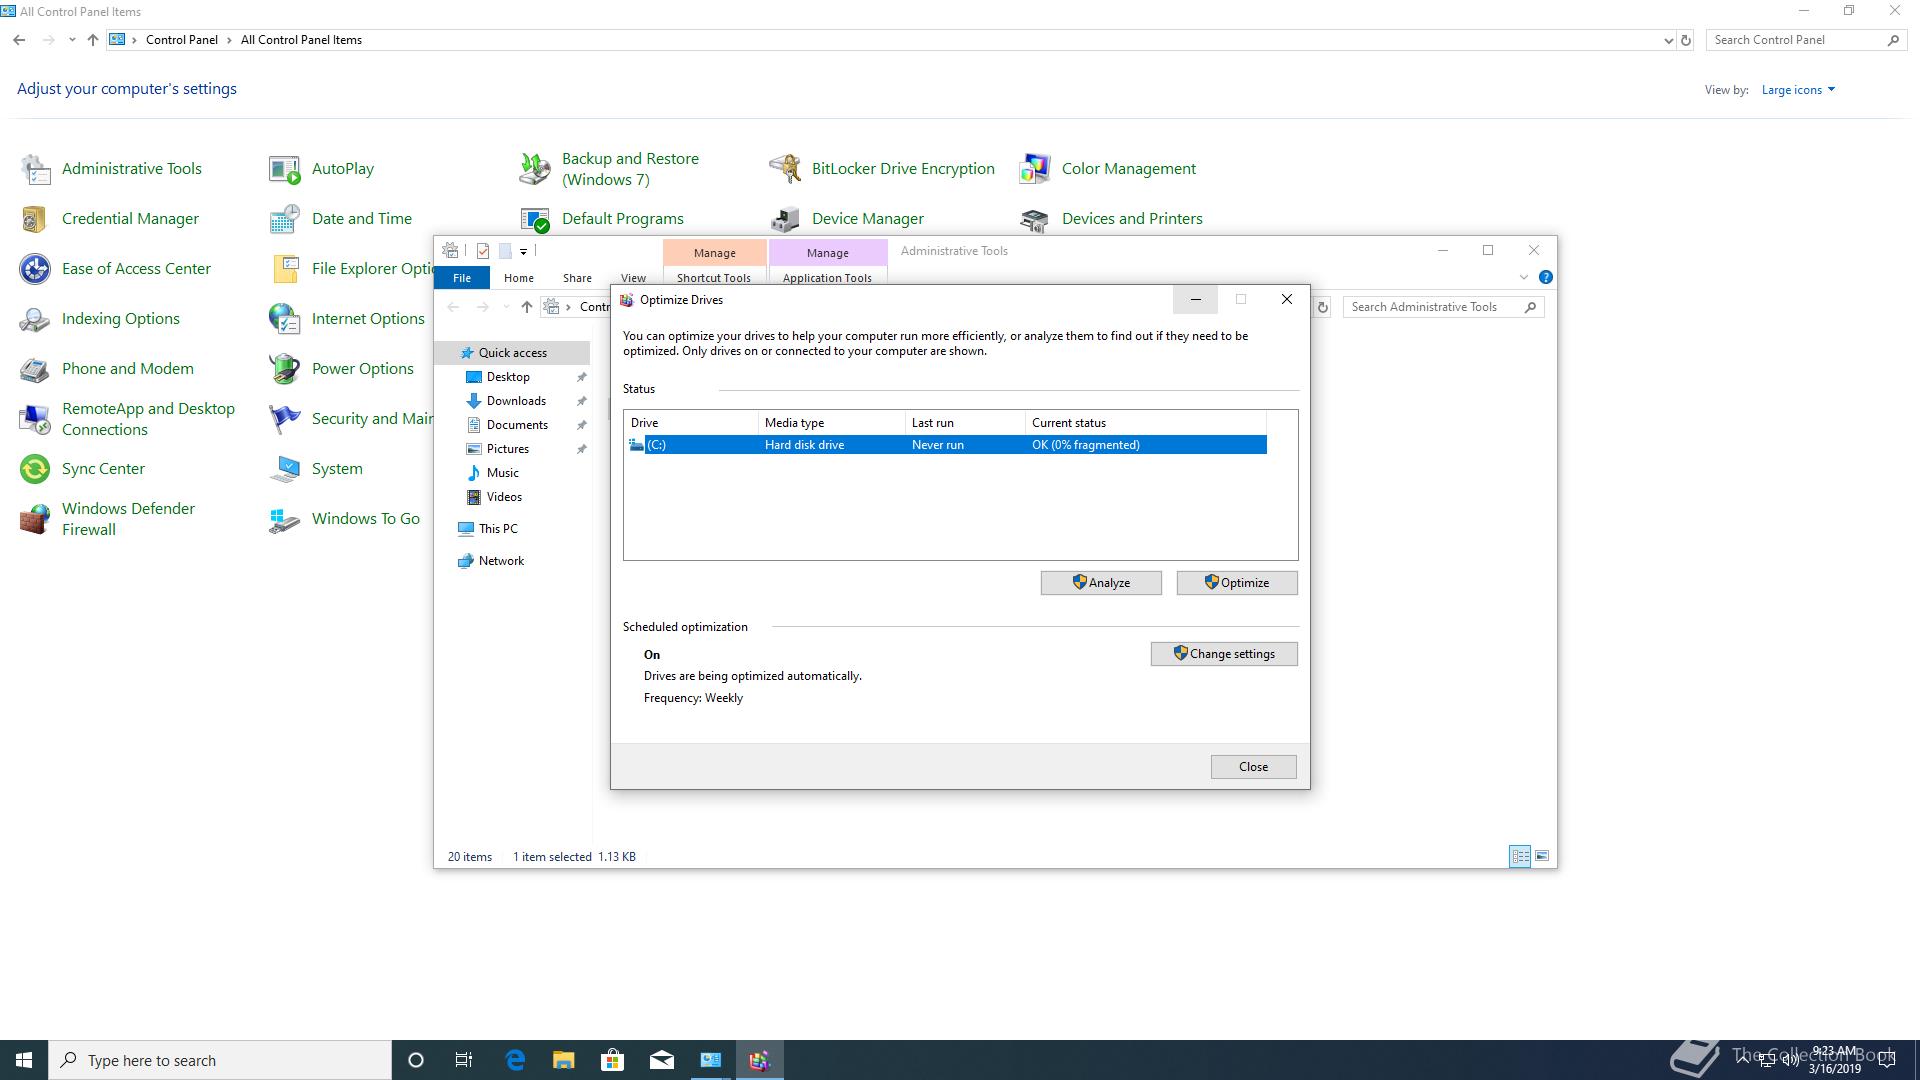The image size is (1920, 1080).
Task: Open Microsoft Edge from the taskbar
Action: [x=515, y=1060]
